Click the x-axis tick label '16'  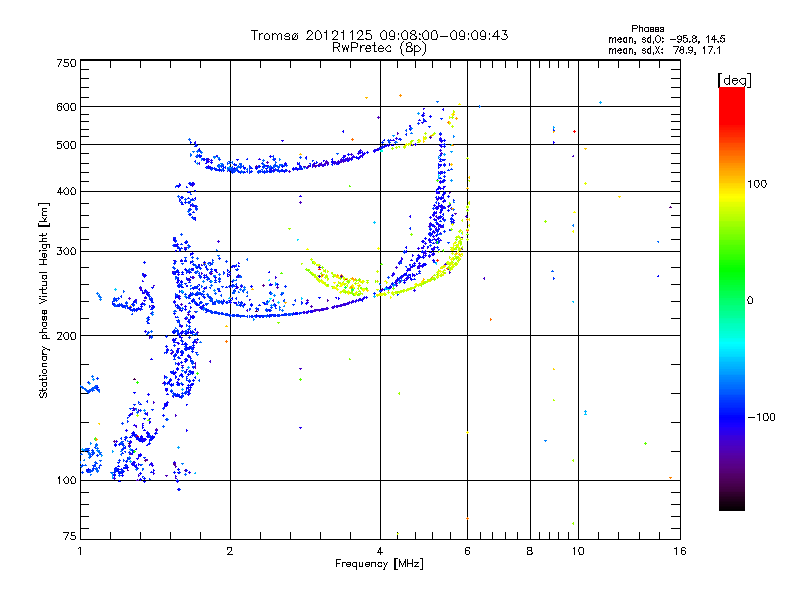(680, 551)
